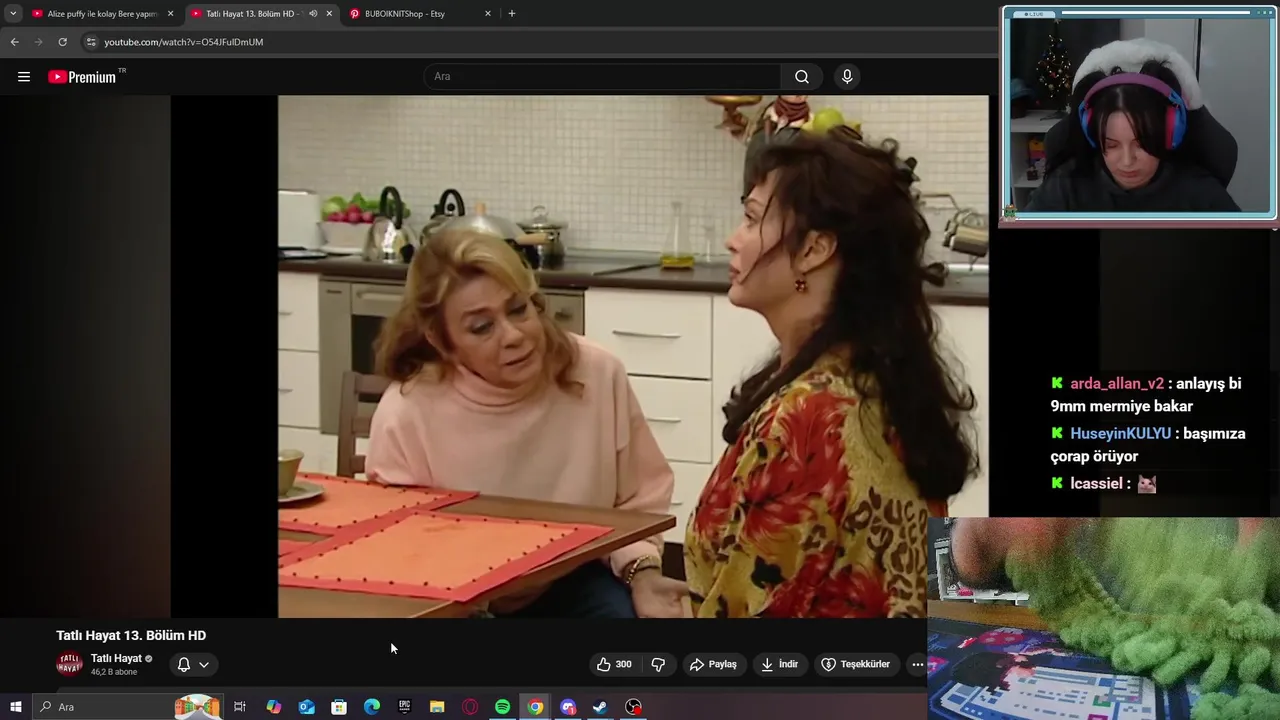Click chat username lcassiel
This screenshot has height=720, width=1280.
click(1096, 484)
